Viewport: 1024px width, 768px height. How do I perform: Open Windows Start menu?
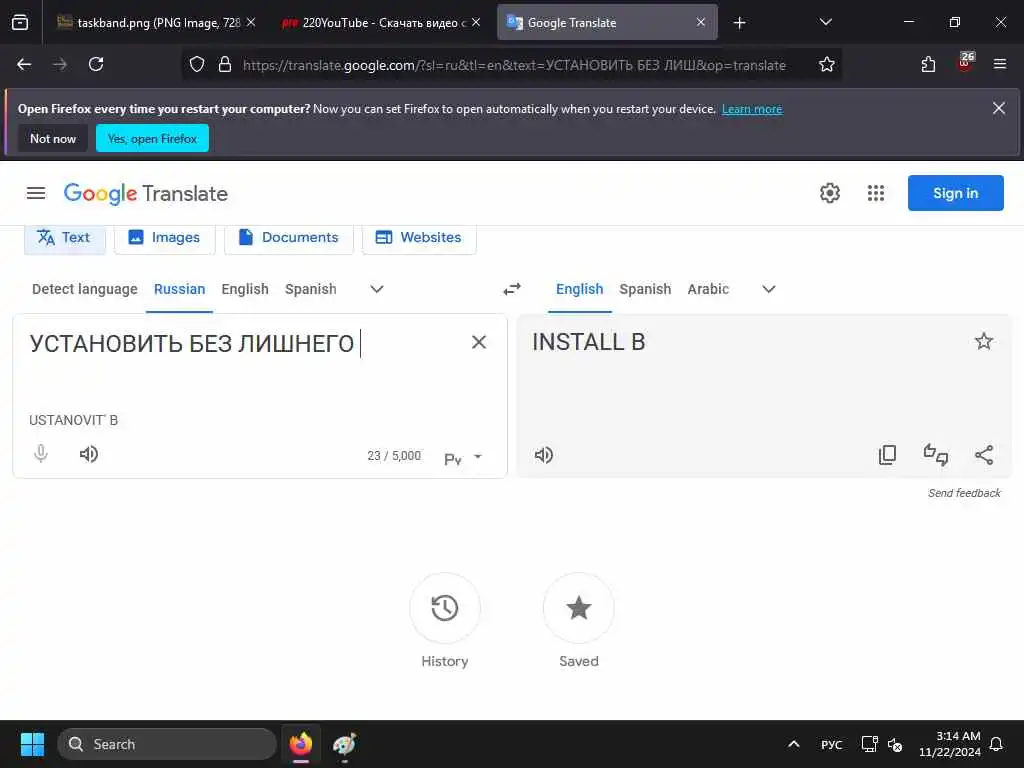click(x=32, y=744)
